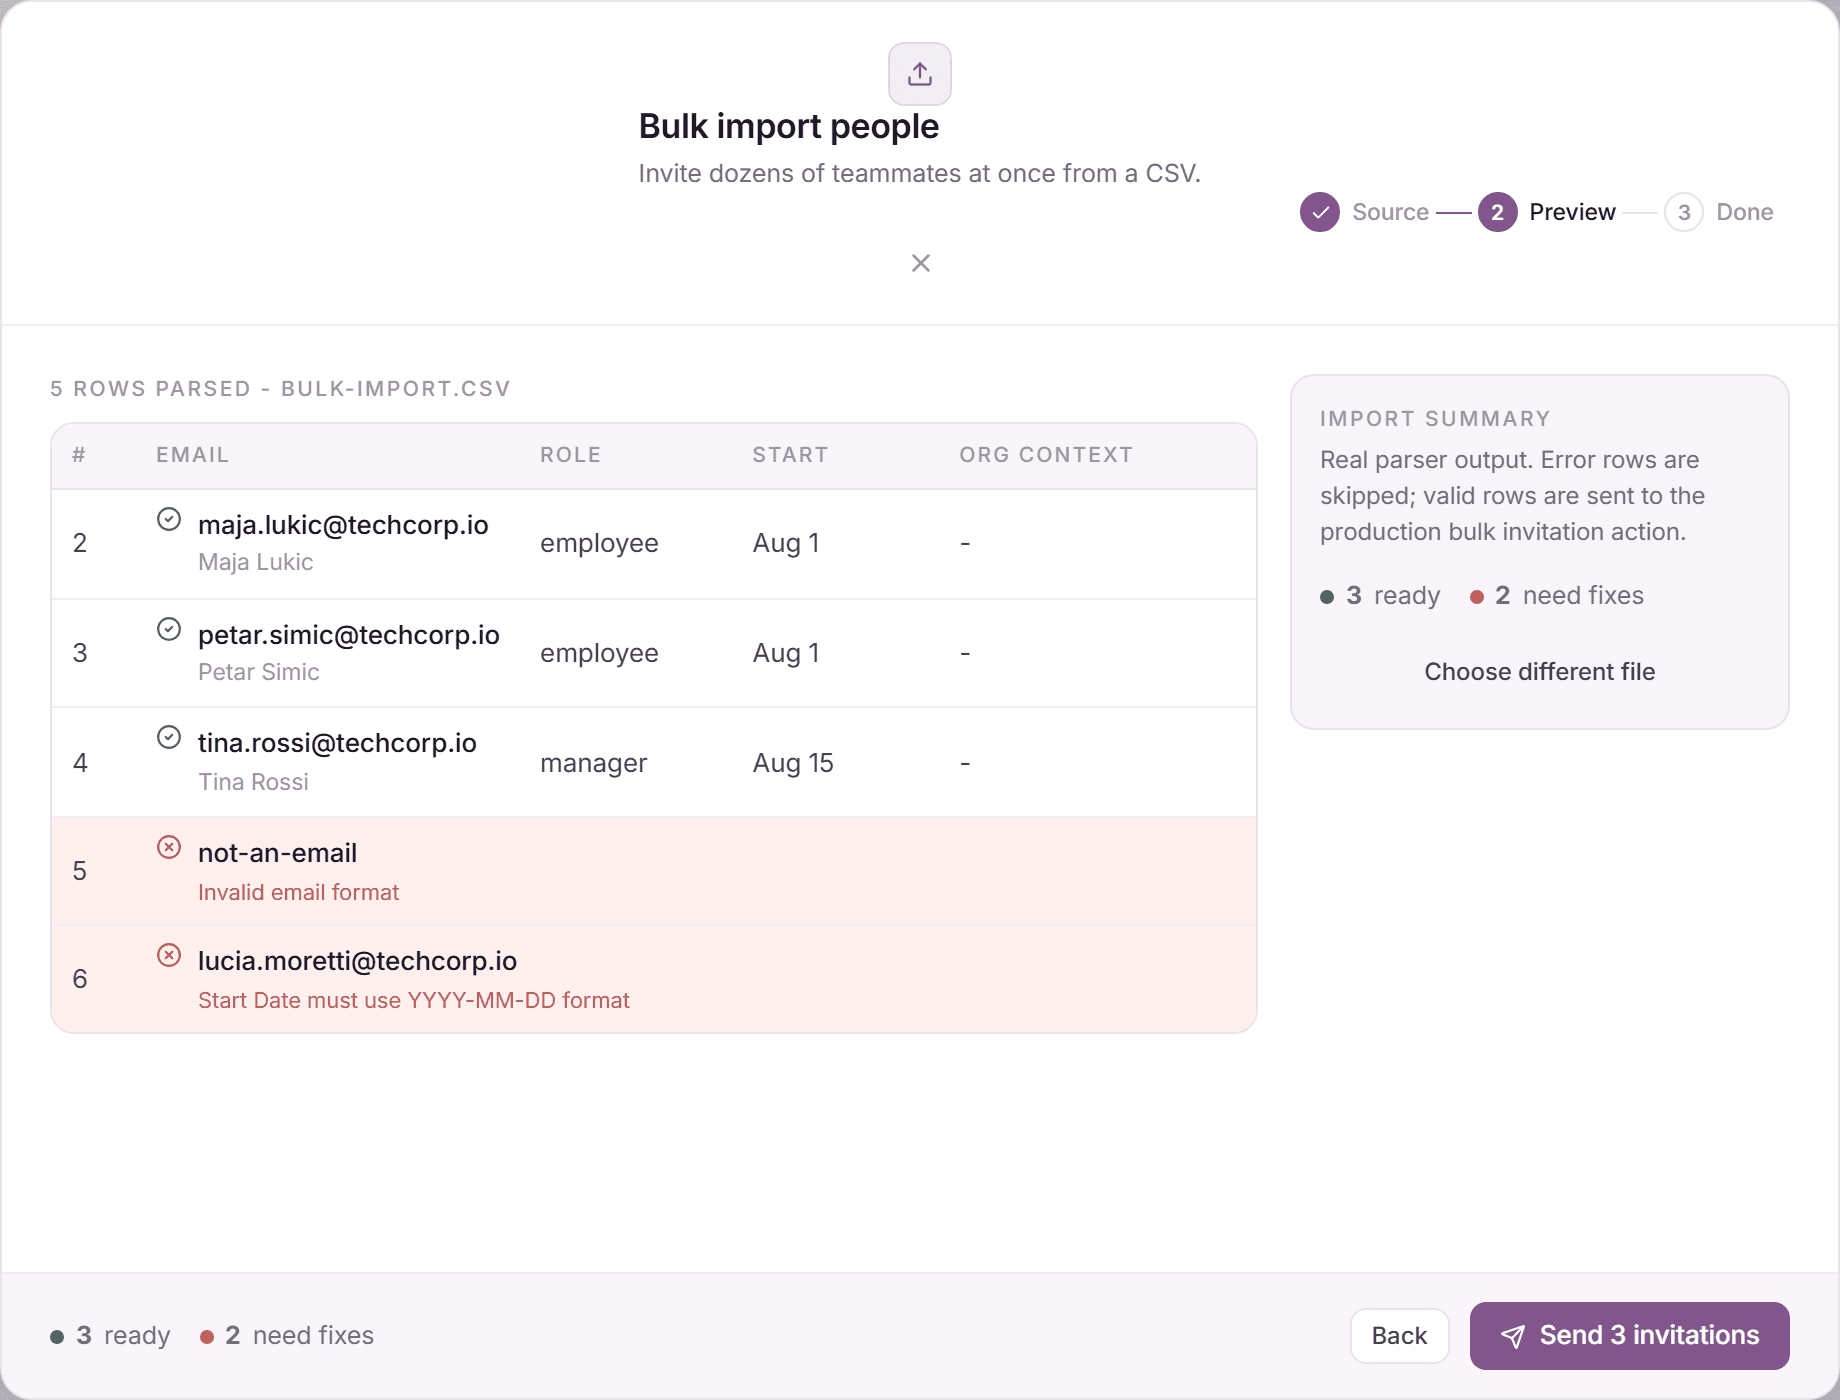The width and height of the screenshot is (1840, 1400).
Task: Click error icon on lucia.moretti row
Action: point(169,955)
